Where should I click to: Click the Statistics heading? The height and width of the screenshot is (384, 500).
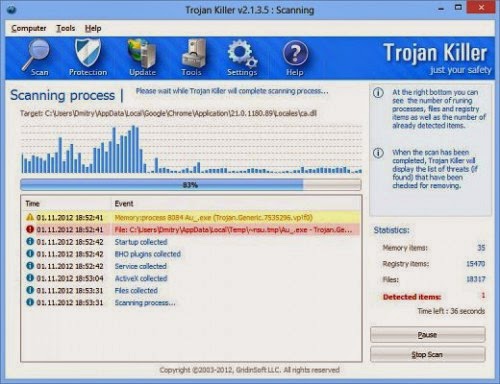pos(391,230)
